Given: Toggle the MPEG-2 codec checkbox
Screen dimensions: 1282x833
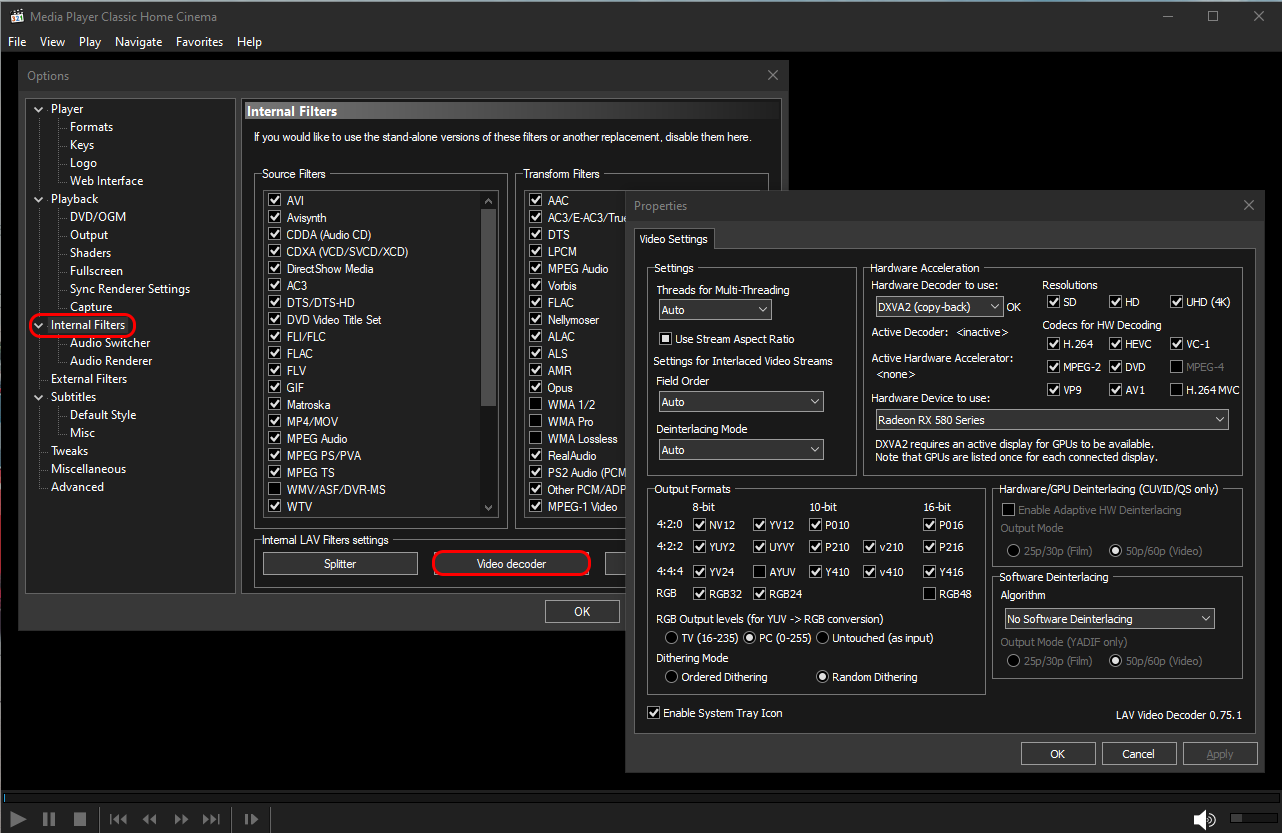Looking at the screenshot, I should click(x=1054, y=367).
